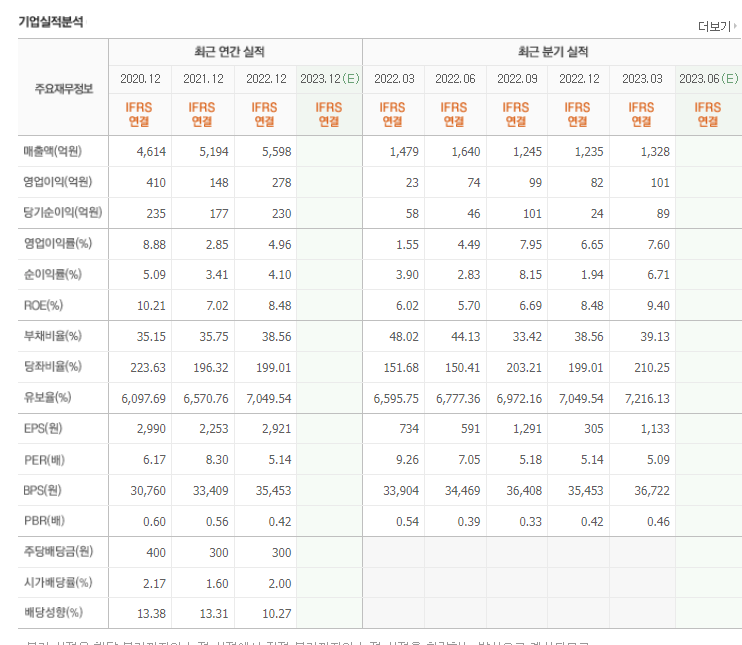
Task: Select the EPS(원) row label
Action: point(43,429)
